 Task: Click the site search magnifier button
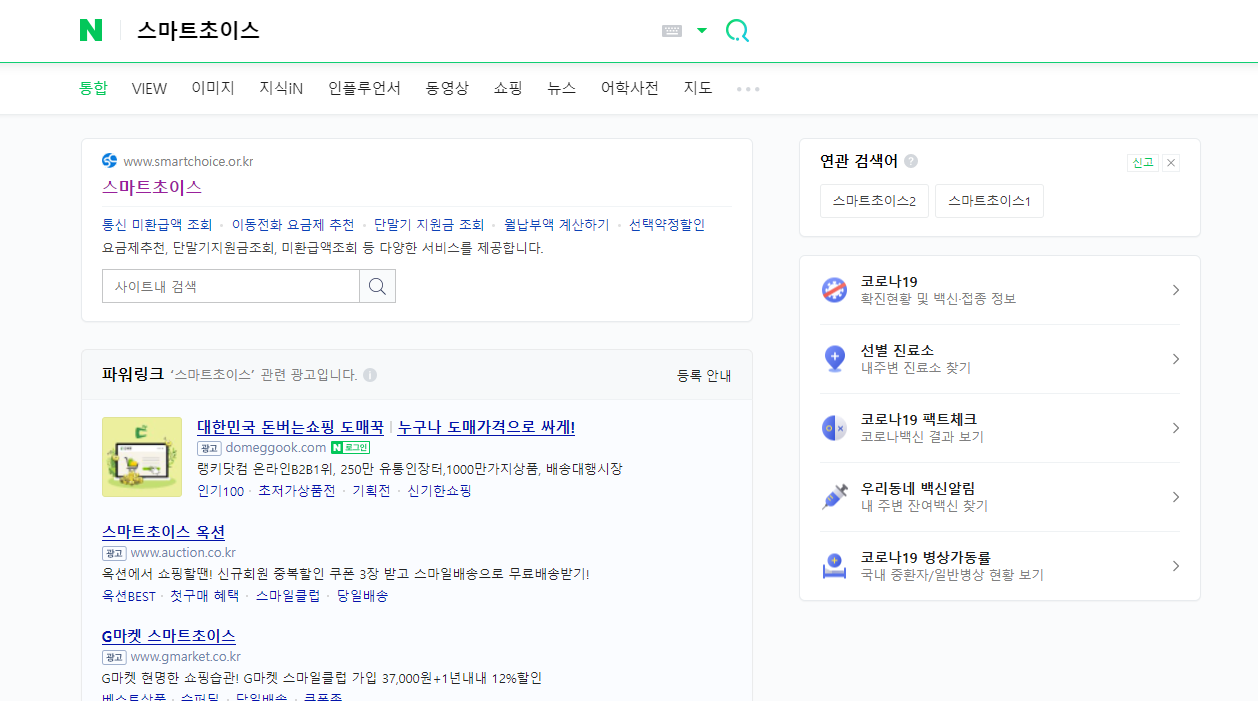click(x=377, y=286)
